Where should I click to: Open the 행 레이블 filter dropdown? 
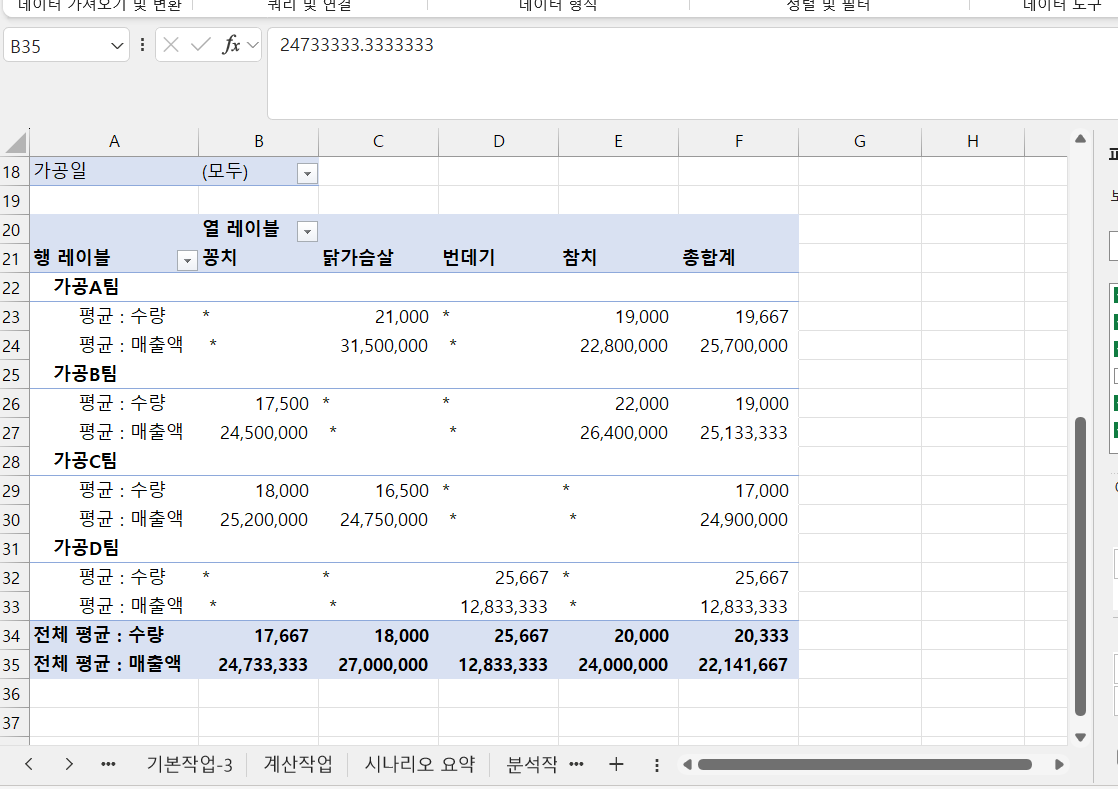(186, 260)
